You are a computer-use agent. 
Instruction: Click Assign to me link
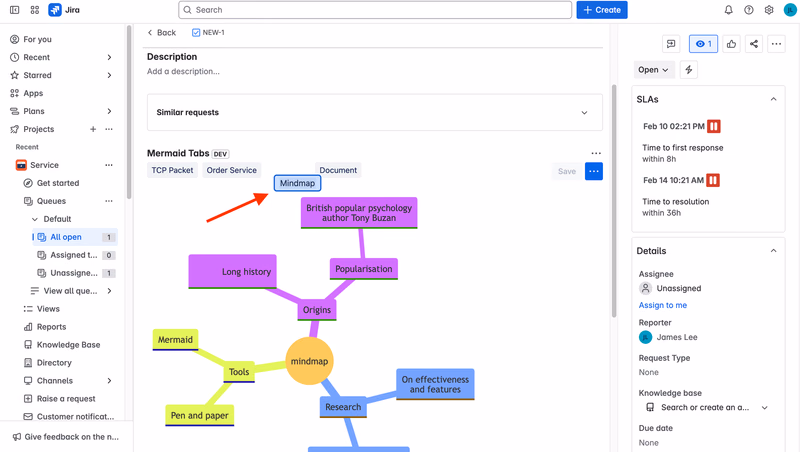pos(663,305)
